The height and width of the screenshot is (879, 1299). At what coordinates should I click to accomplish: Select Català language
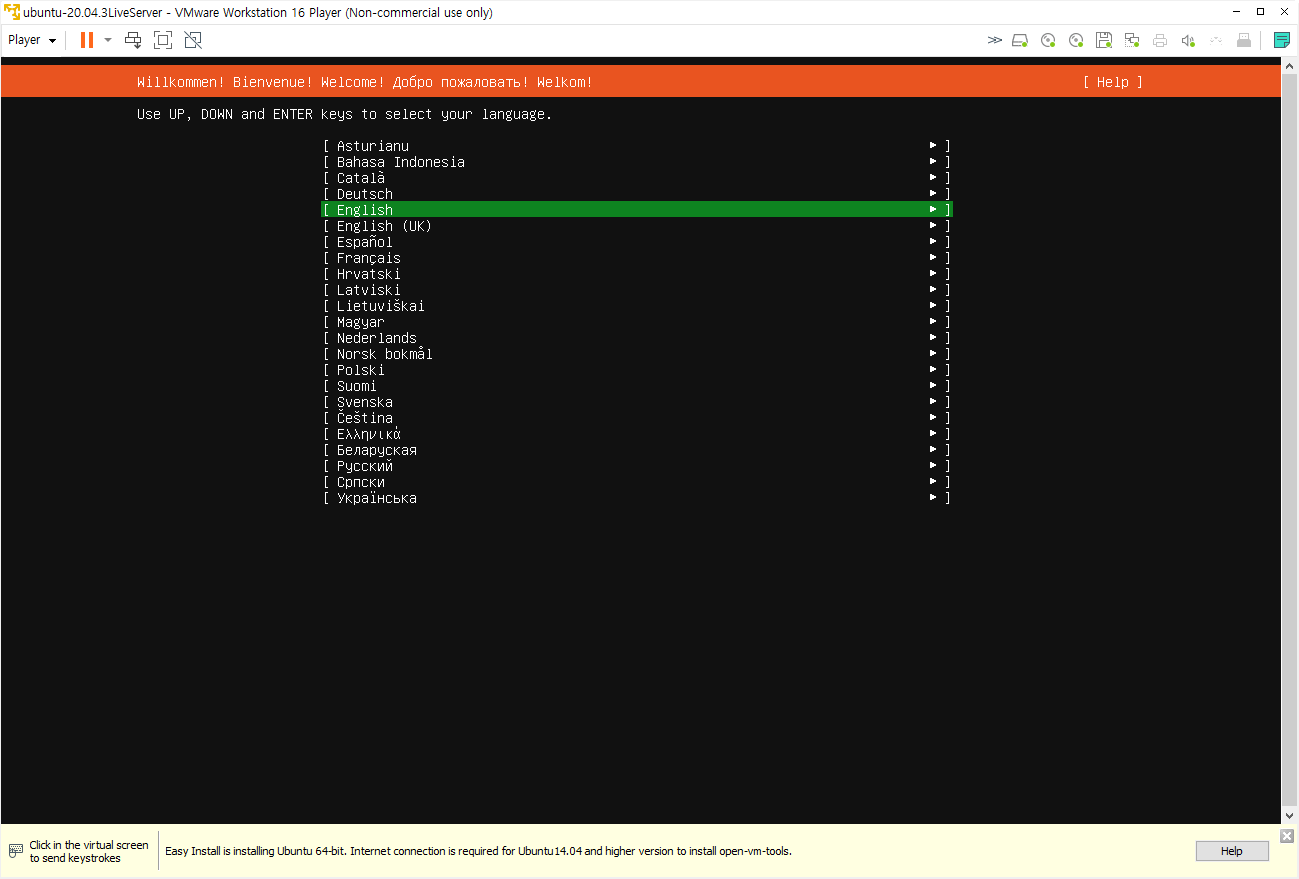pos(637,178)
